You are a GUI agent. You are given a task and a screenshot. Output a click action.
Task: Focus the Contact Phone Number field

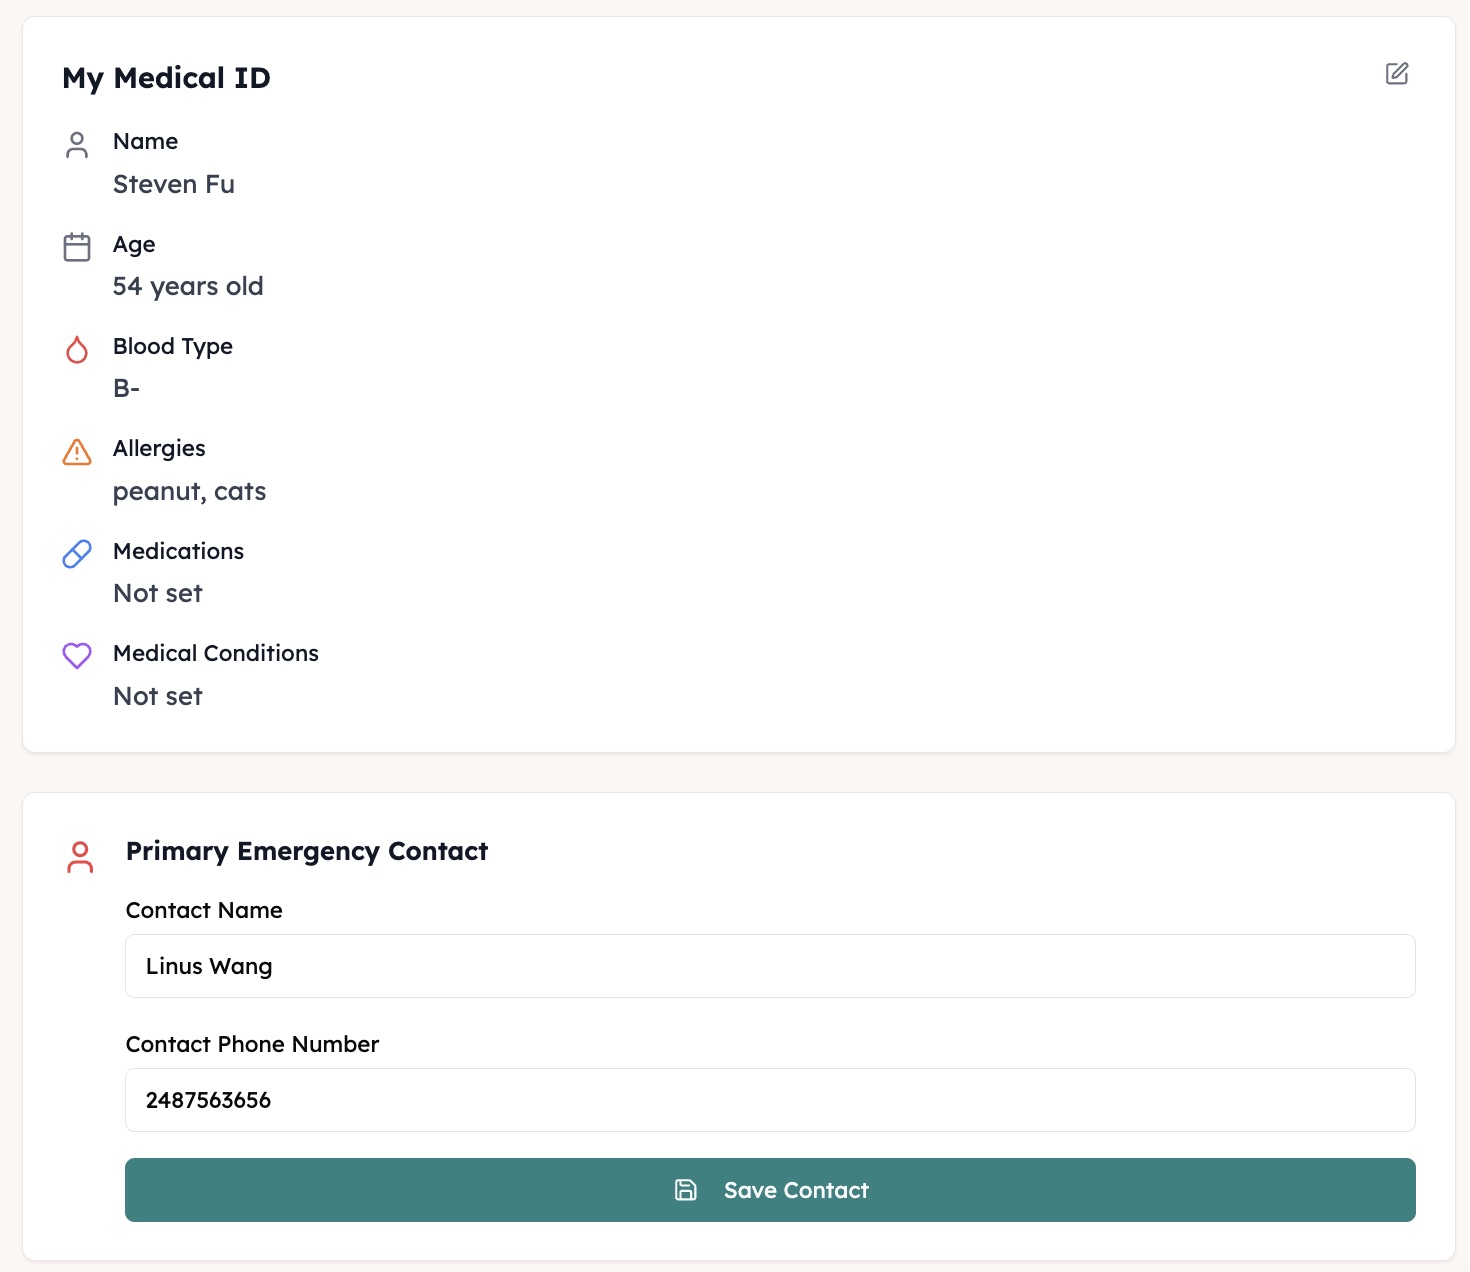pos(770,1100)
